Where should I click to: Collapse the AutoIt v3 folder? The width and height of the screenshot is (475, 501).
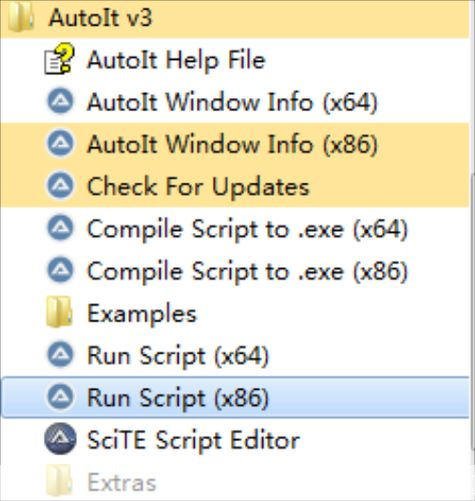coord(235,18)
